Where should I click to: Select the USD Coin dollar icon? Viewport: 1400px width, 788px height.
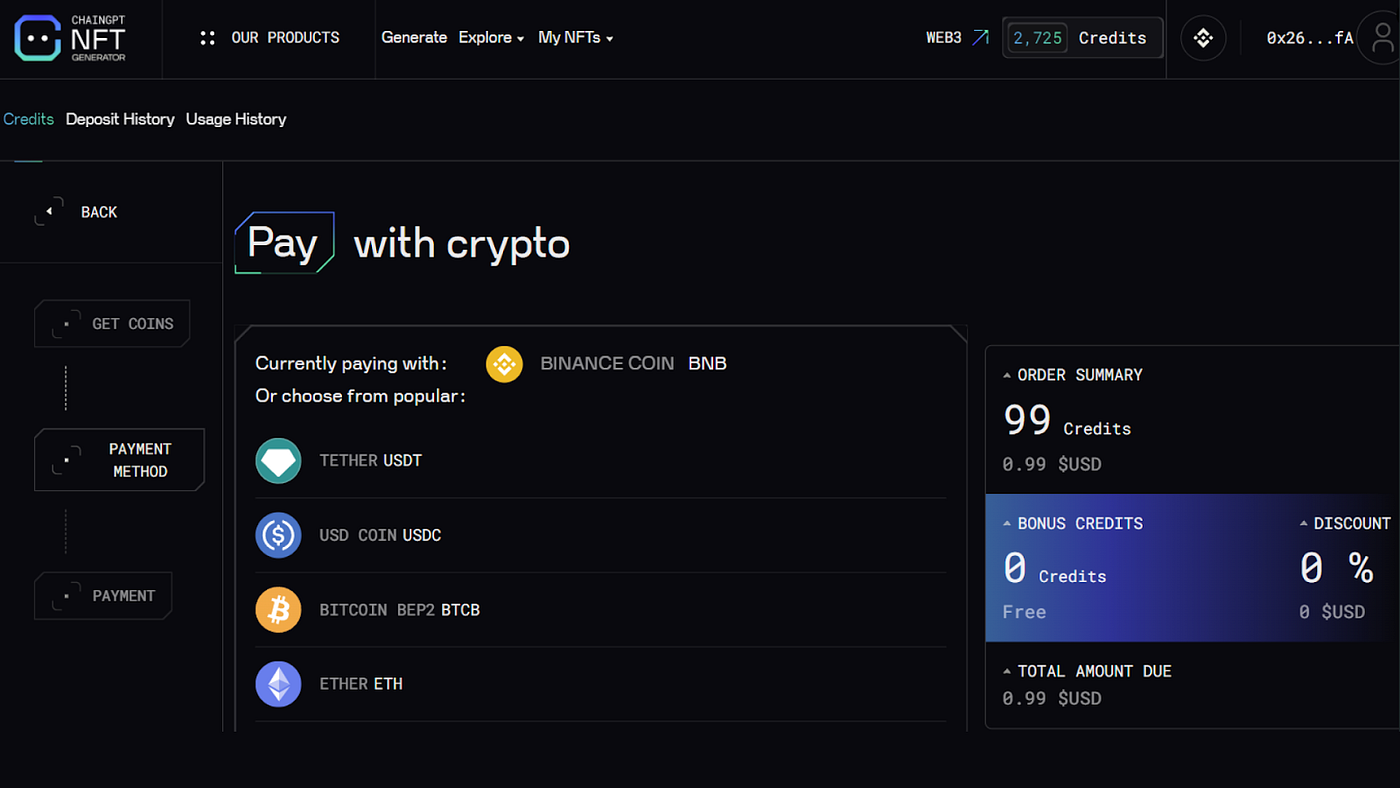pos(278,535)
